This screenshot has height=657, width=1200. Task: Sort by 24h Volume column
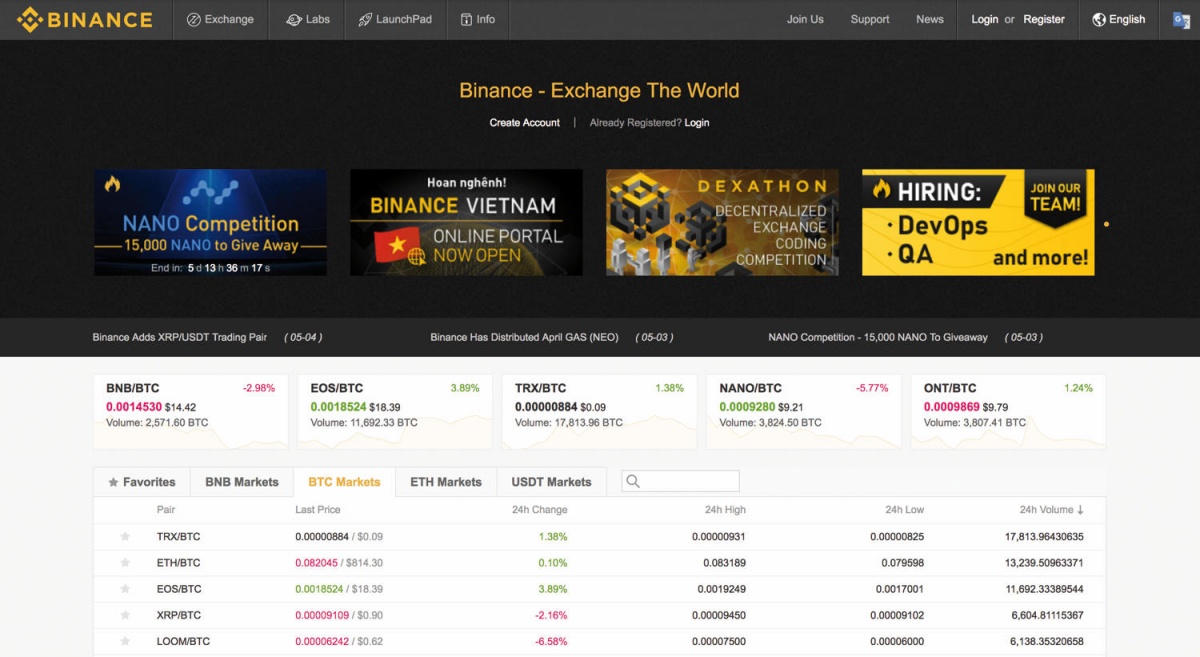coord(1052,510)
